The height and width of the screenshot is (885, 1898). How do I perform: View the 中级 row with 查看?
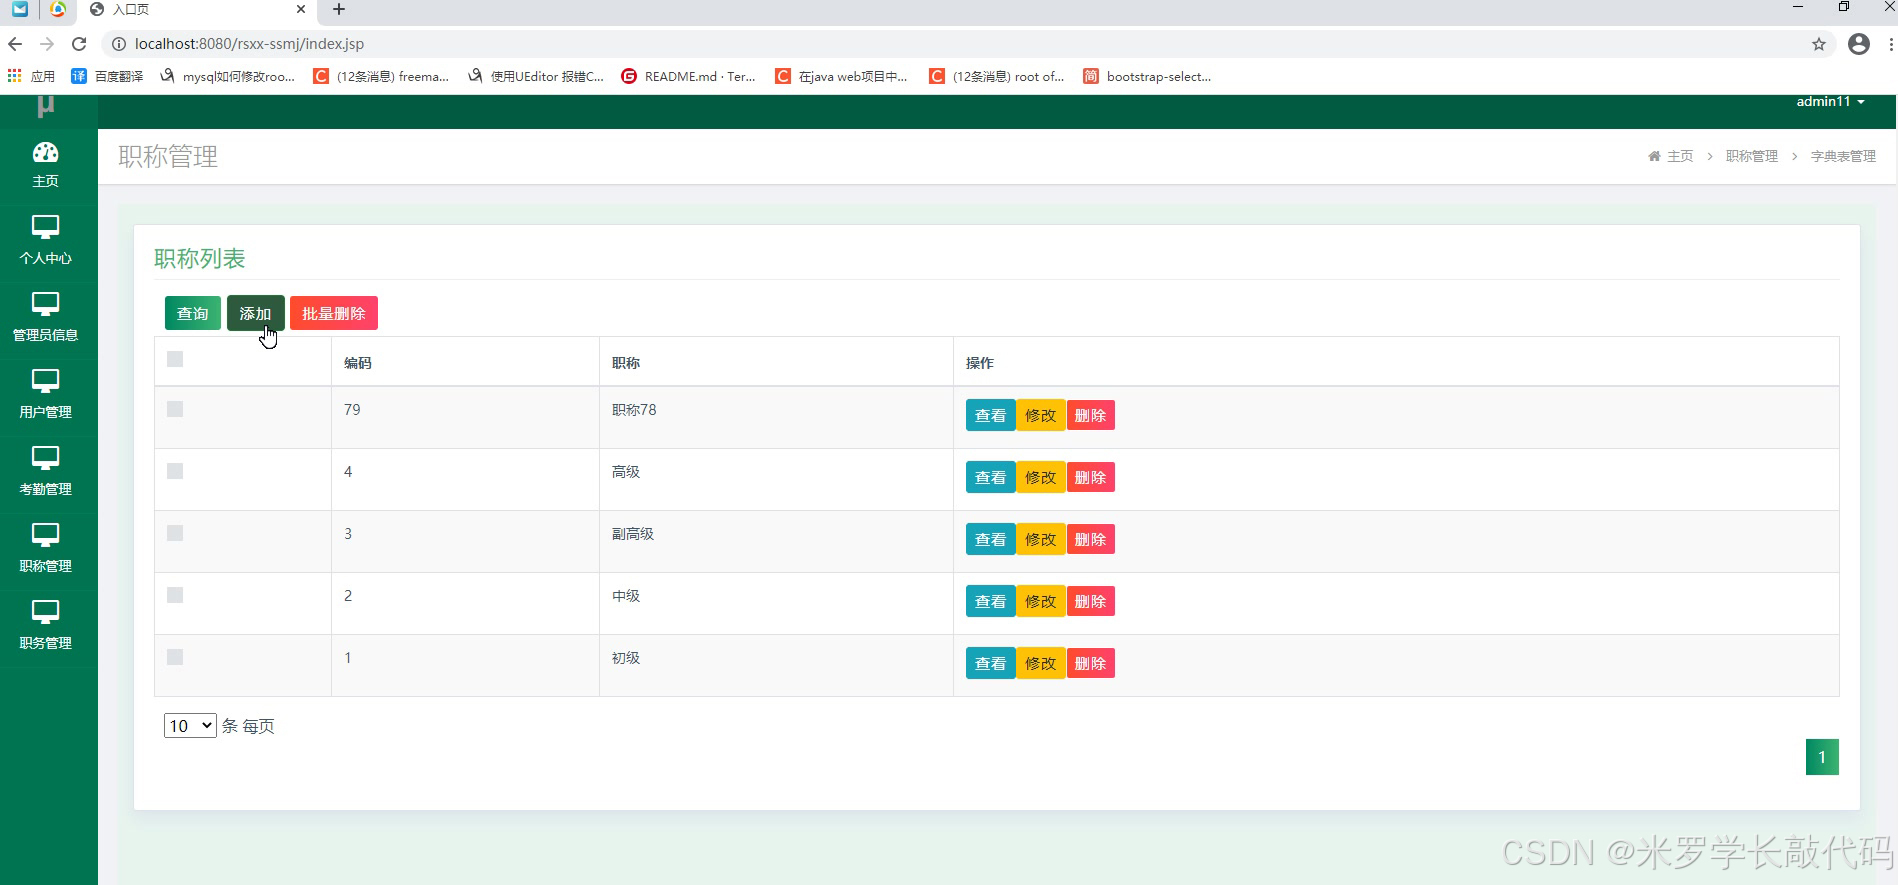point(990,601)
